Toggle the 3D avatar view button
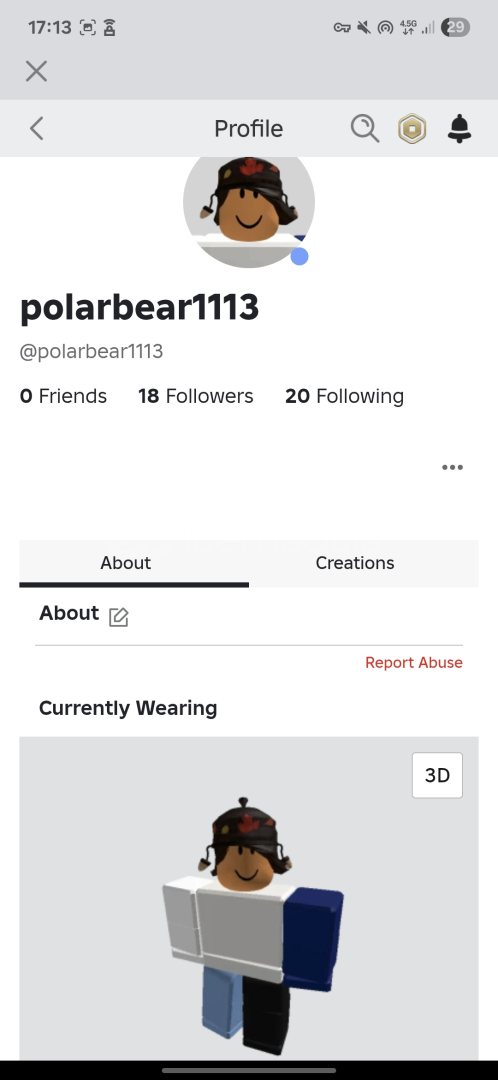 tap(437, 776)
